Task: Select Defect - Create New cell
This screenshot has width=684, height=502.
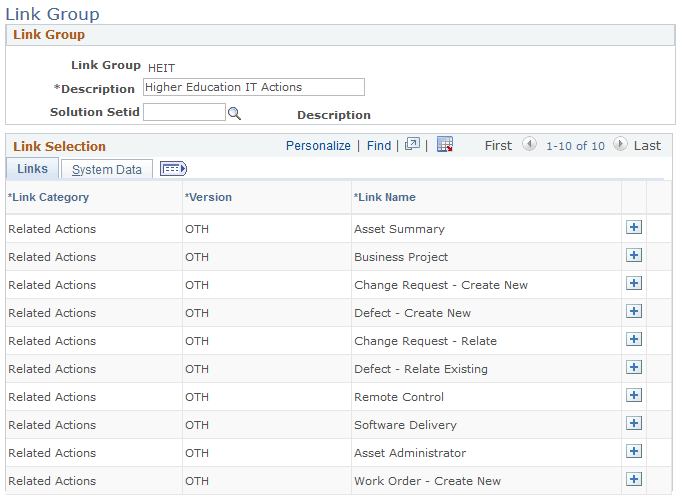Action: point(412,313)
